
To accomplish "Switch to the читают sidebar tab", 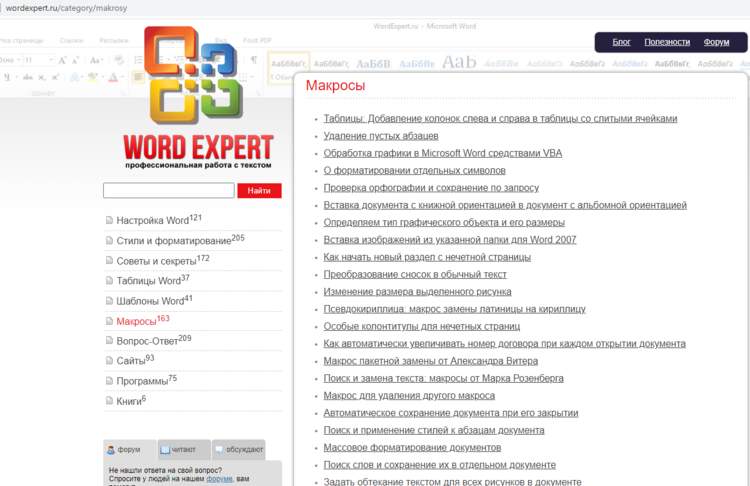I will pos(184,450).
